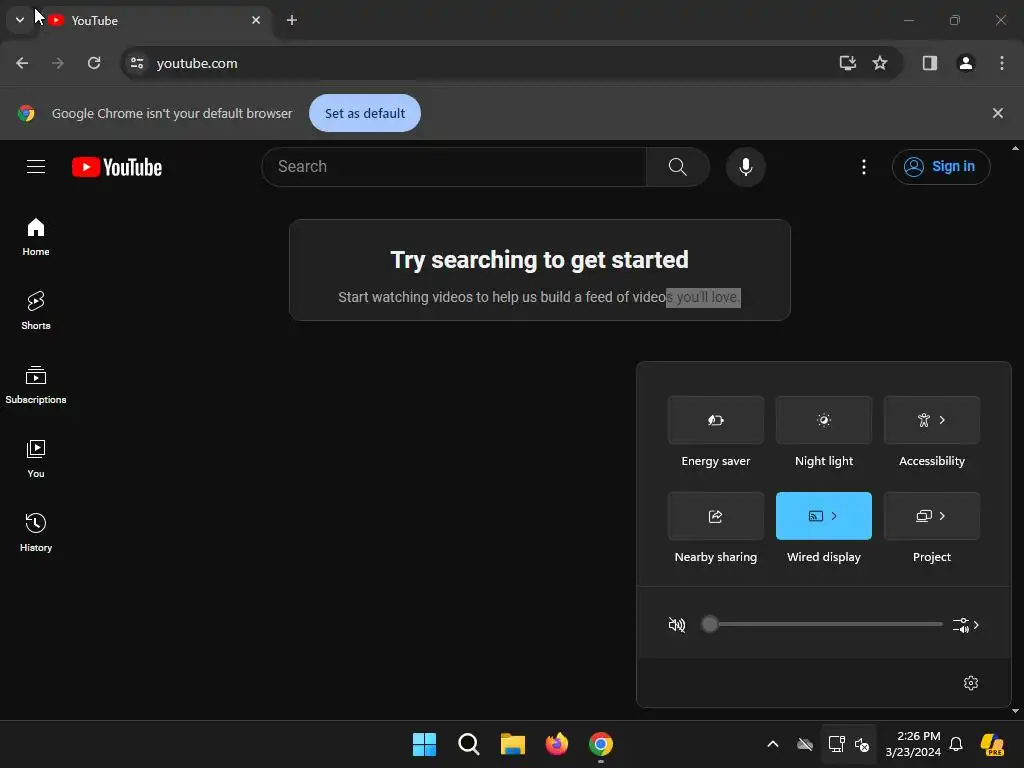Open Subscriptions in the sidebar
Screen dimensions: 1024x768
point(36,385)
